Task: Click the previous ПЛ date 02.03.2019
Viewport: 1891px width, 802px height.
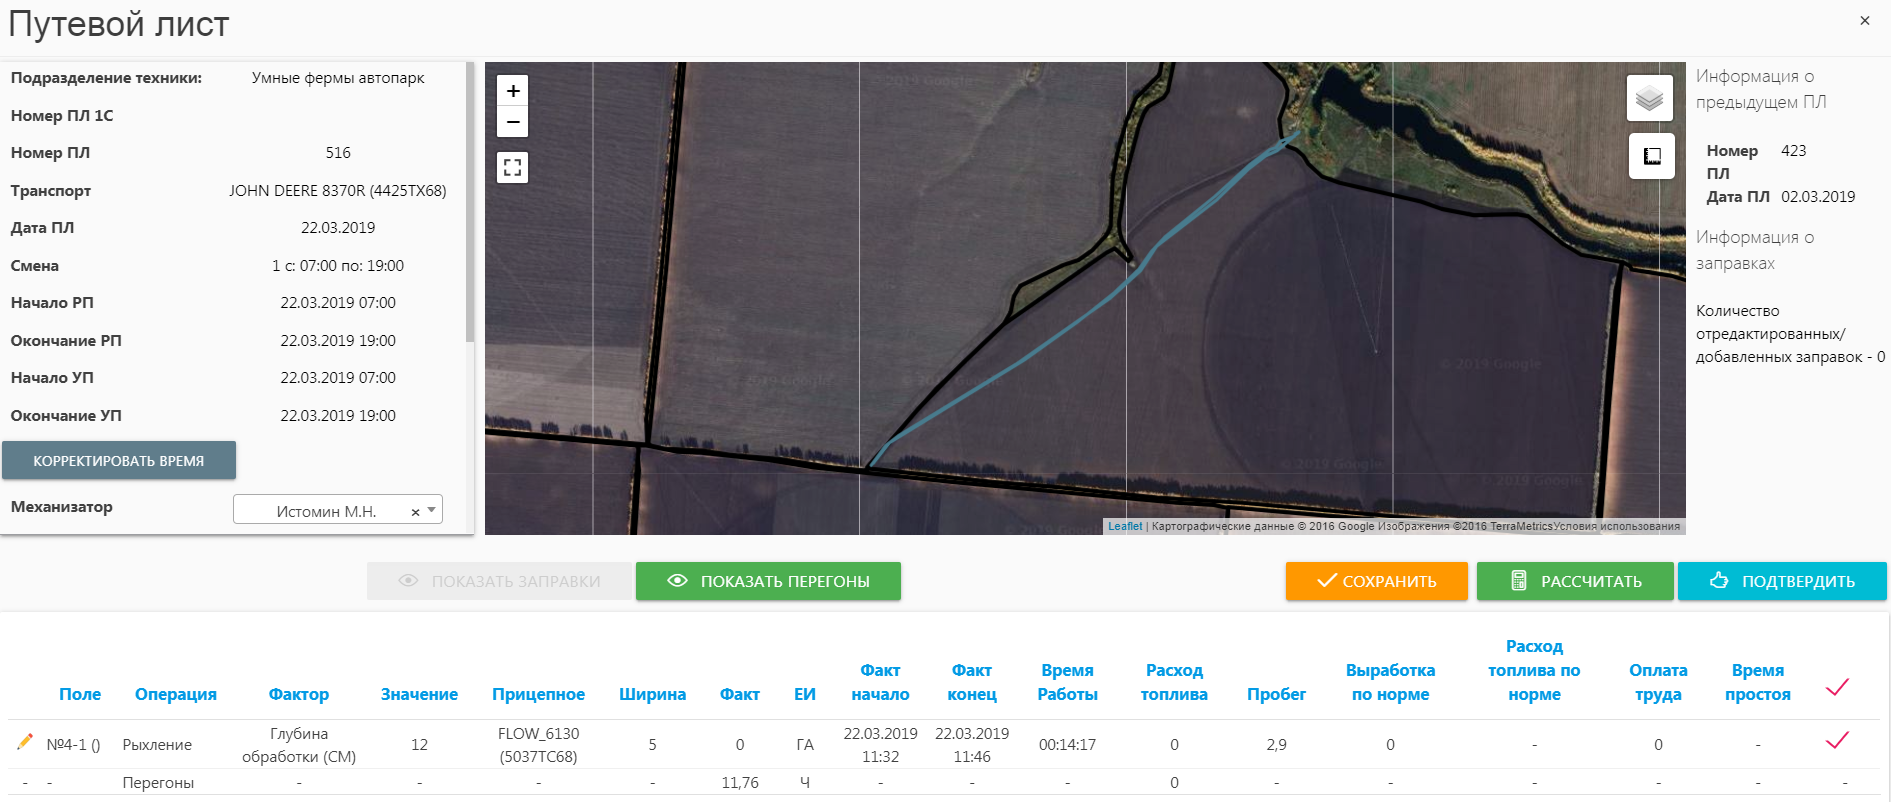Action: pyautogui.click(x=1818, y=197)
